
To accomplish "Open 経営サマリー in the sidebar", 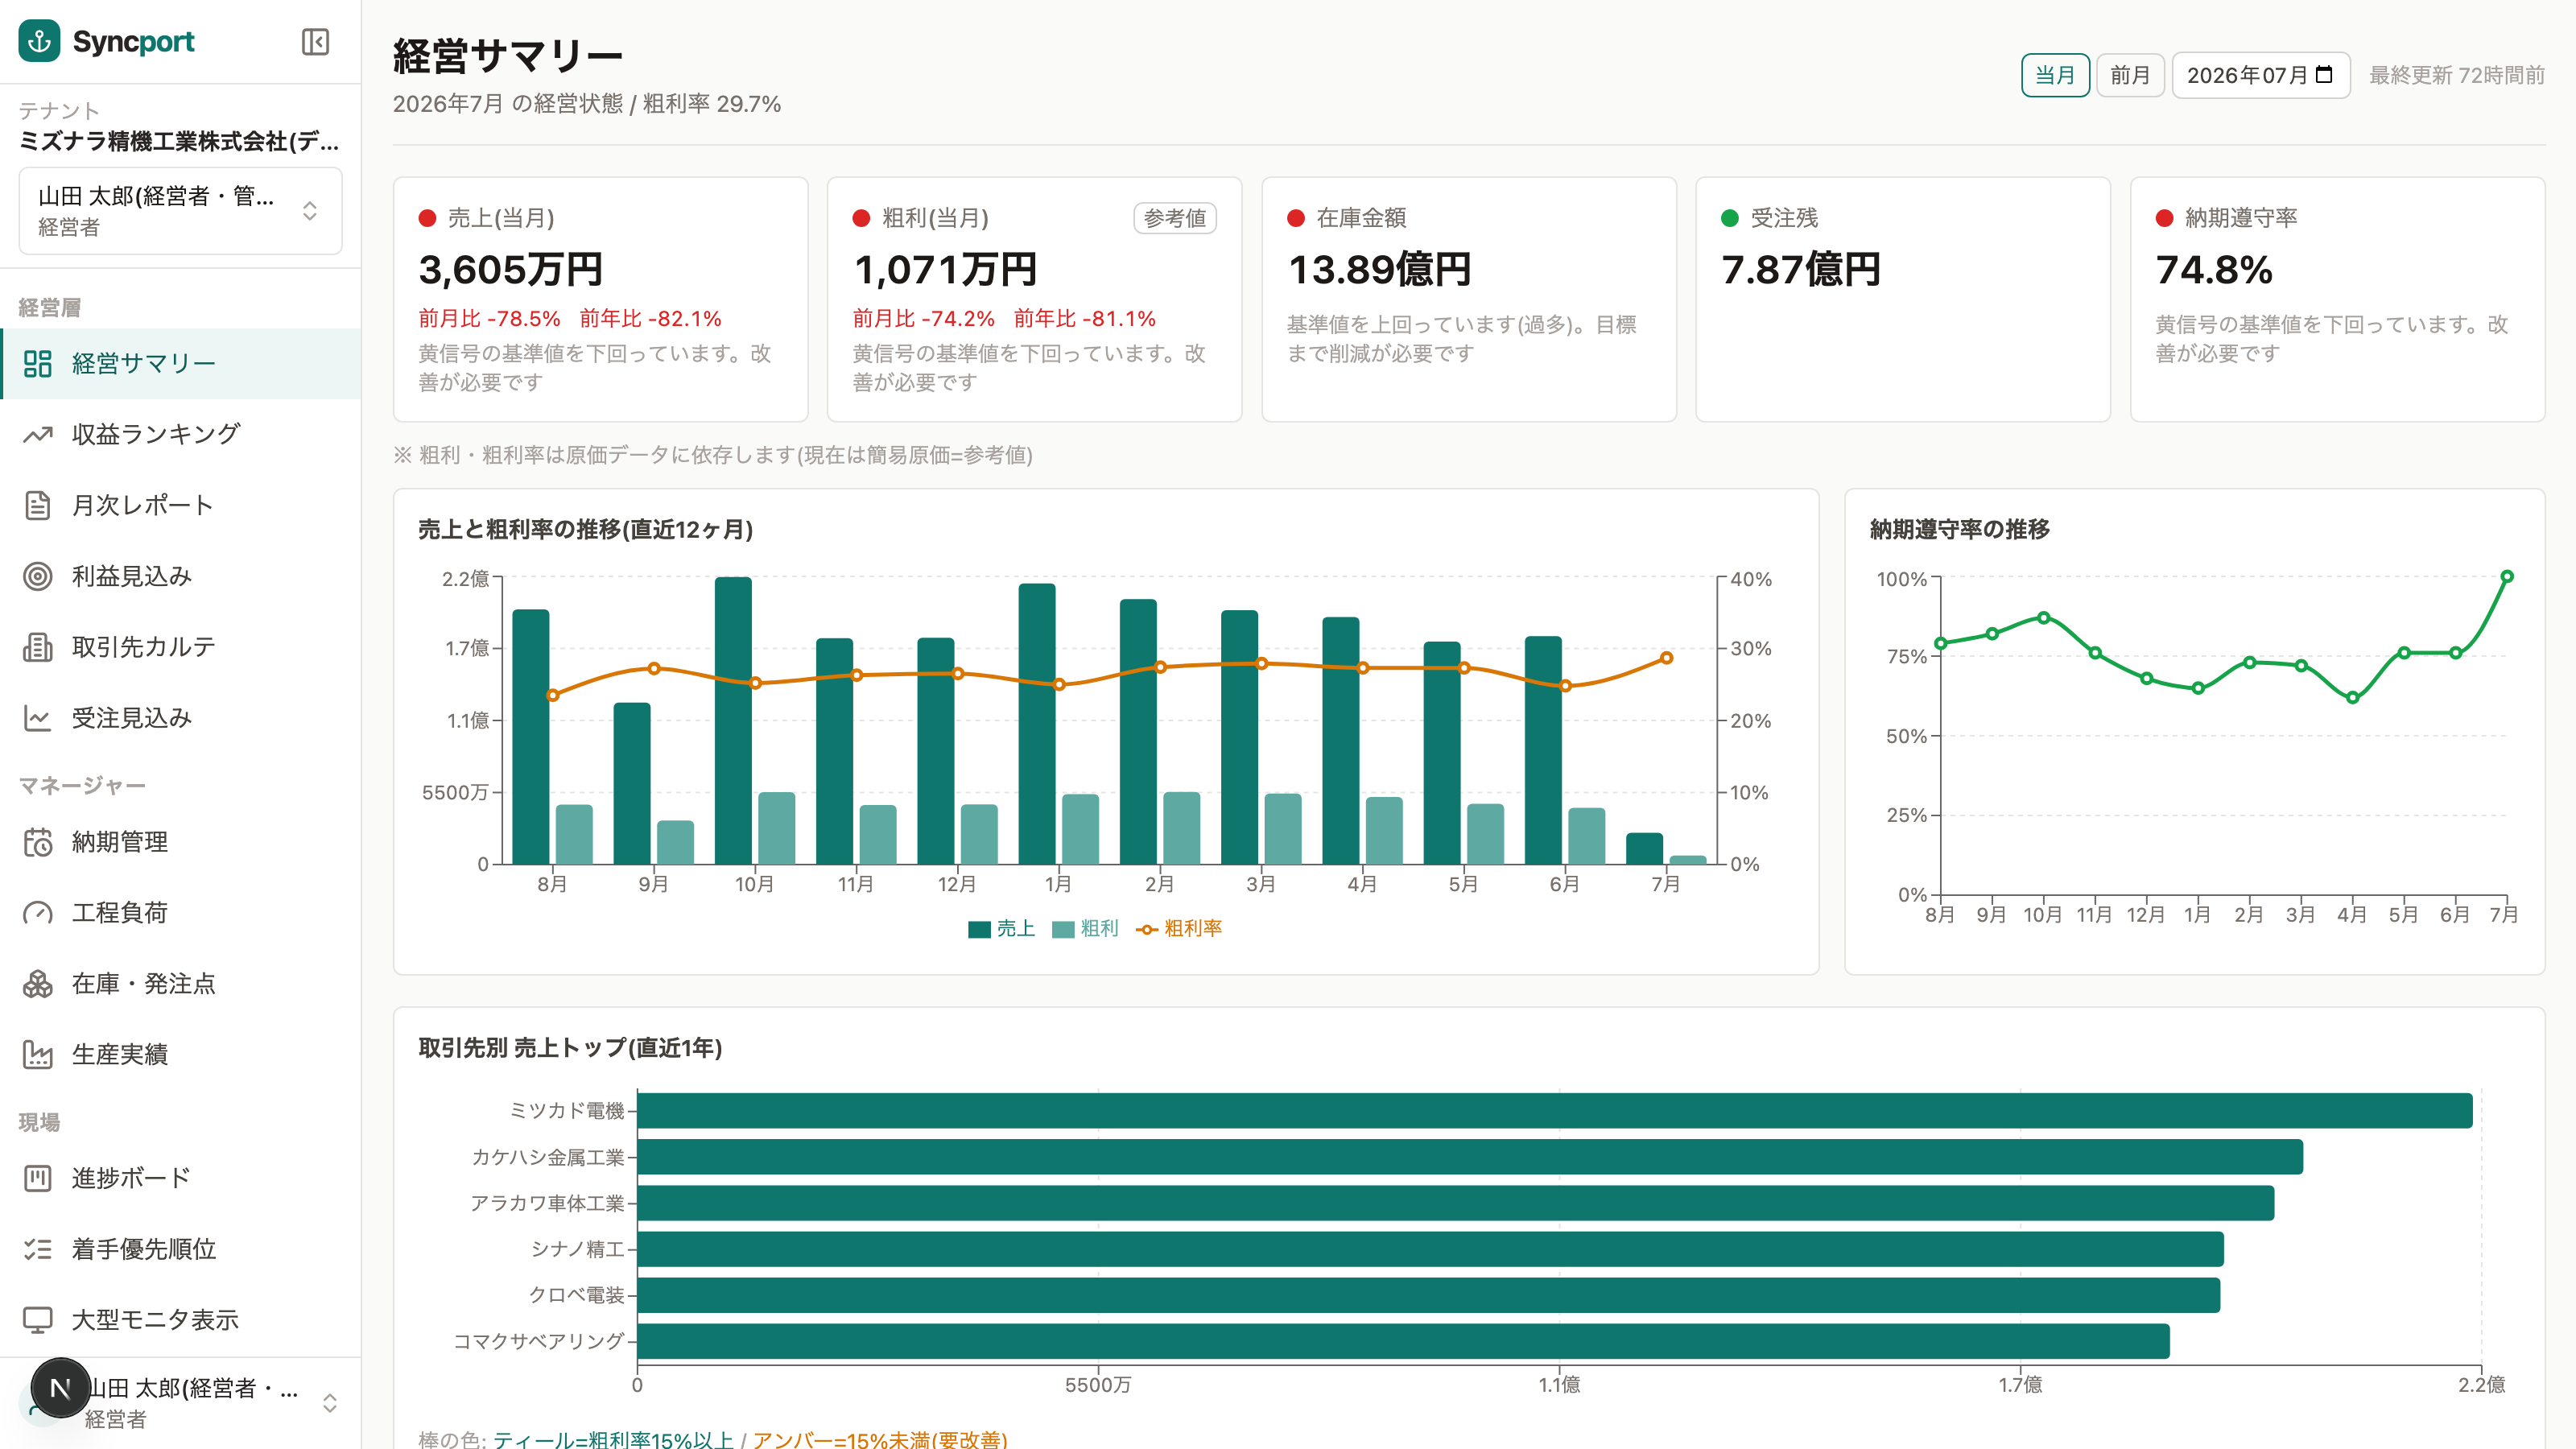I will pyautogui.click(x=181, y=363).
